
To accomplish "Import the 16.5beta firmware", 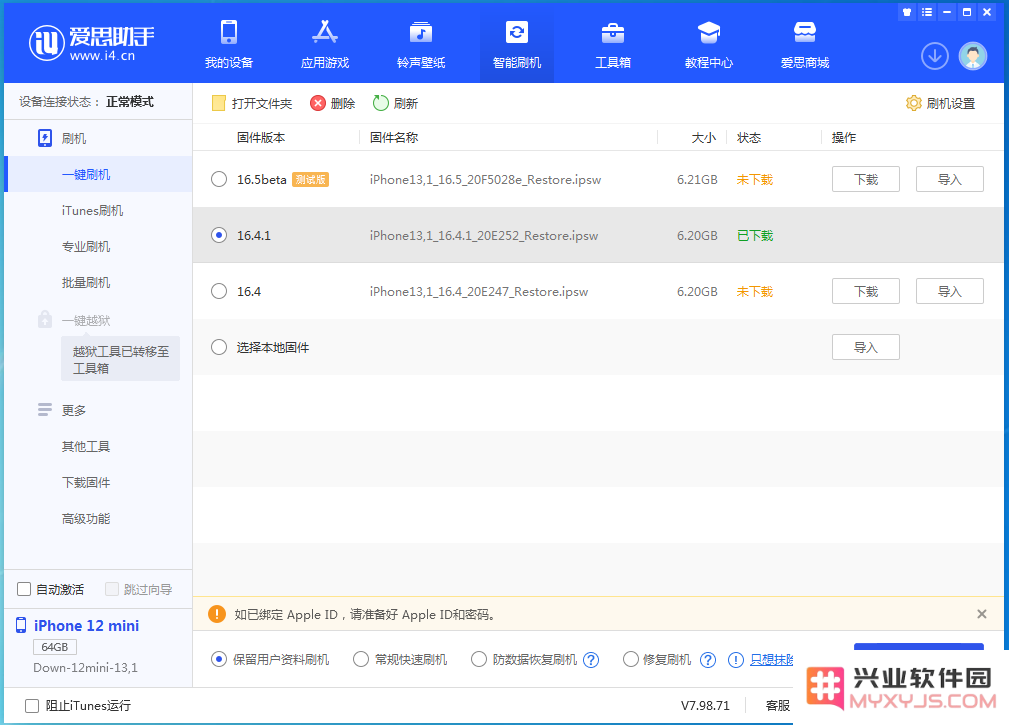I will [949, 179].
